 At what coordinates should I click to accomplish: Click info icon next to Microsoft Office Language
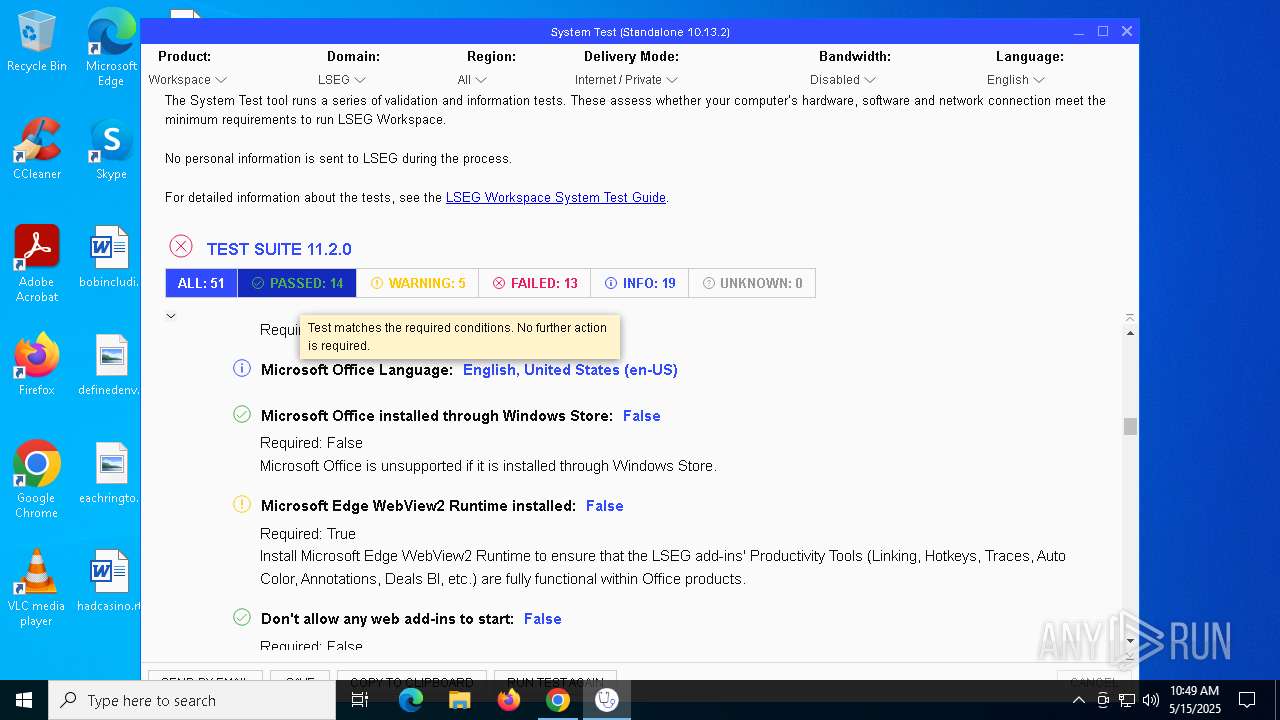[242, 369]
